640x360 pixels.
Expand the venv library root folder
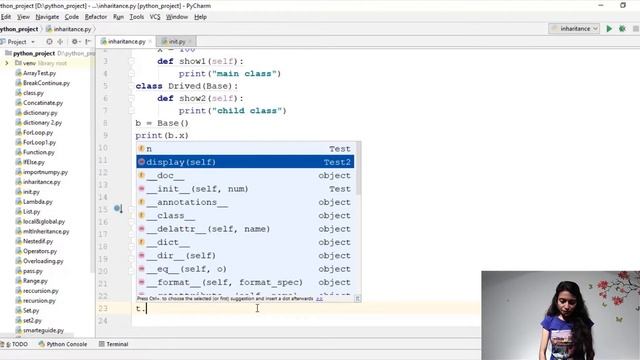(7, 63)
